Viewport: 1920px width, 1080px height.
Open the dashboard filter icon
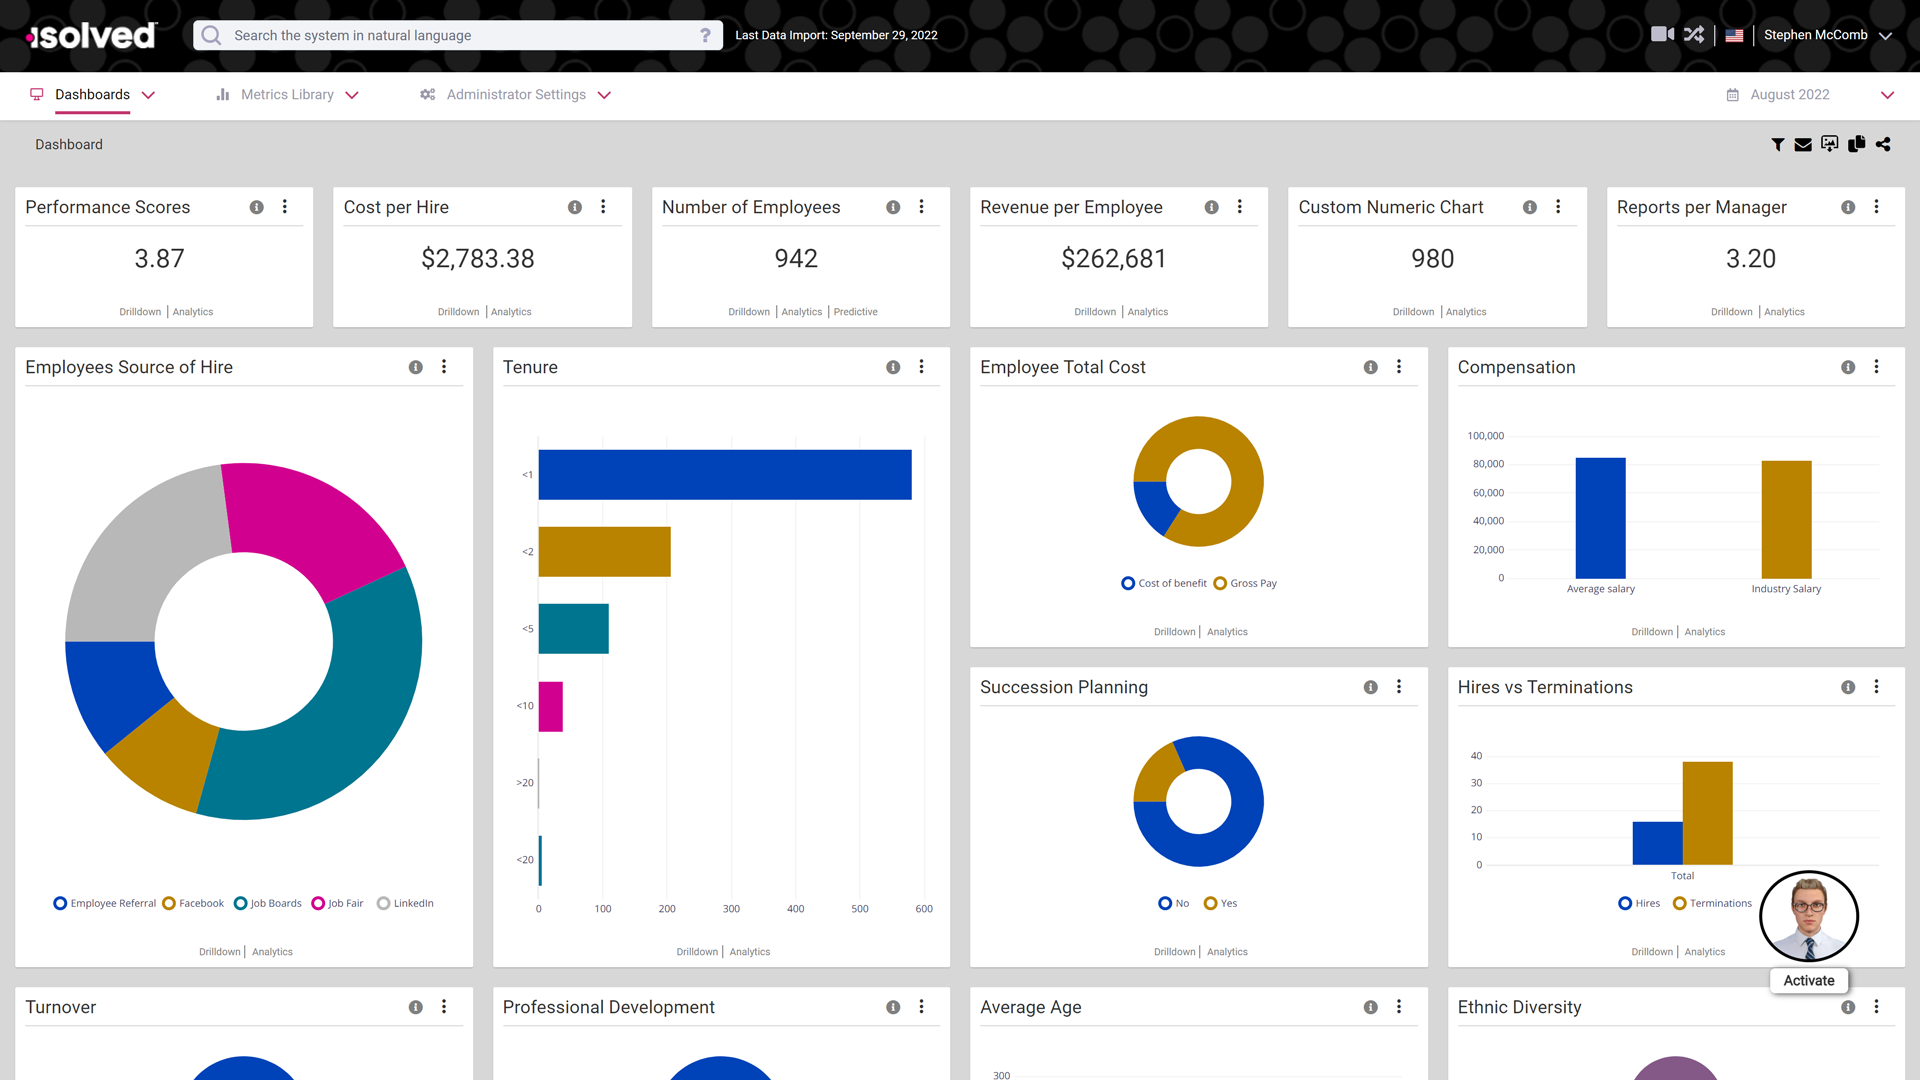pyautogui.click(x=1778, y=144)
